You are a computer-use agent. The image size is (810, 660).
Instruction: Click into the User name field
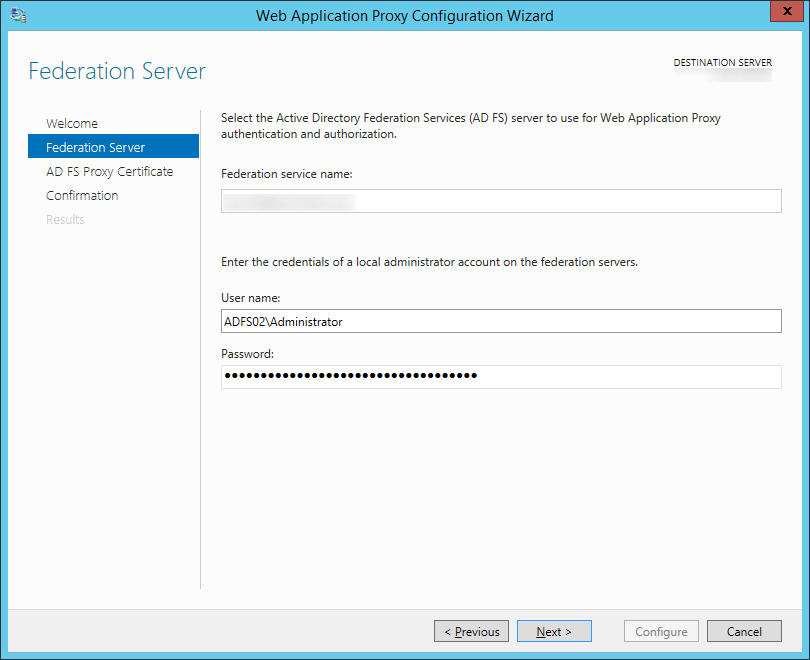501,321
